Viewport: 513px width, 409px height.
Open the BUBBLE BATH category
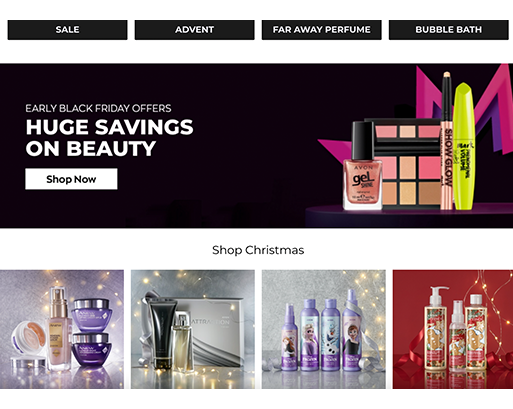448,30
